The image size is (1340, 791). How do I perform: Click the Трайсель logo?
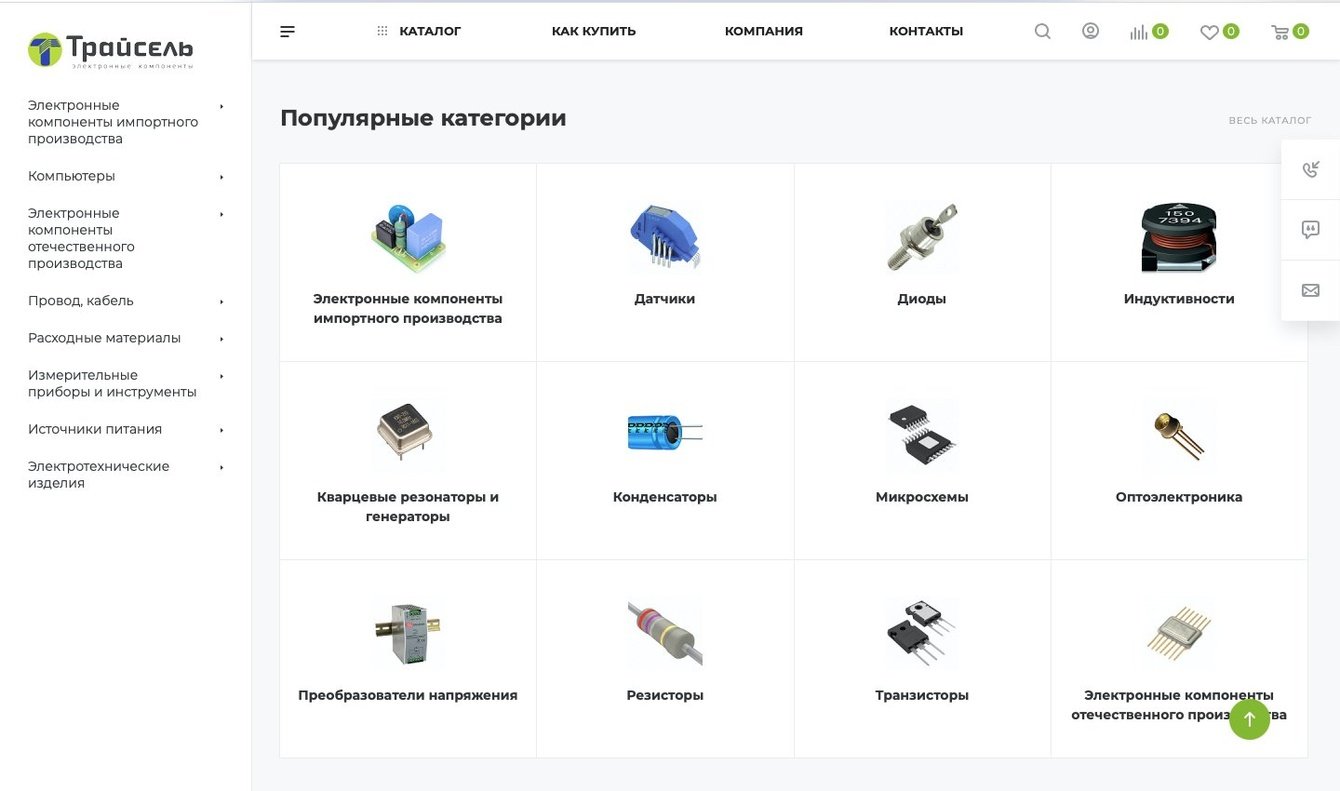point(110,50)
